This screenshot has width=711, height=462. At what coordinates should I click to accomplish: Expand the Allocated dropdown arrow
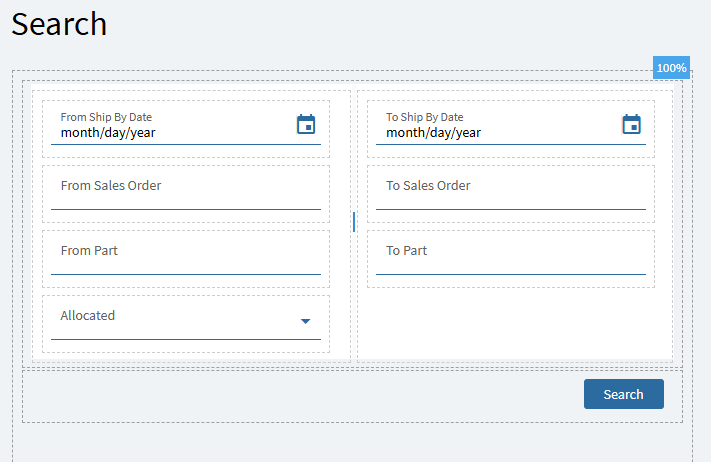(x=306, y=321)
